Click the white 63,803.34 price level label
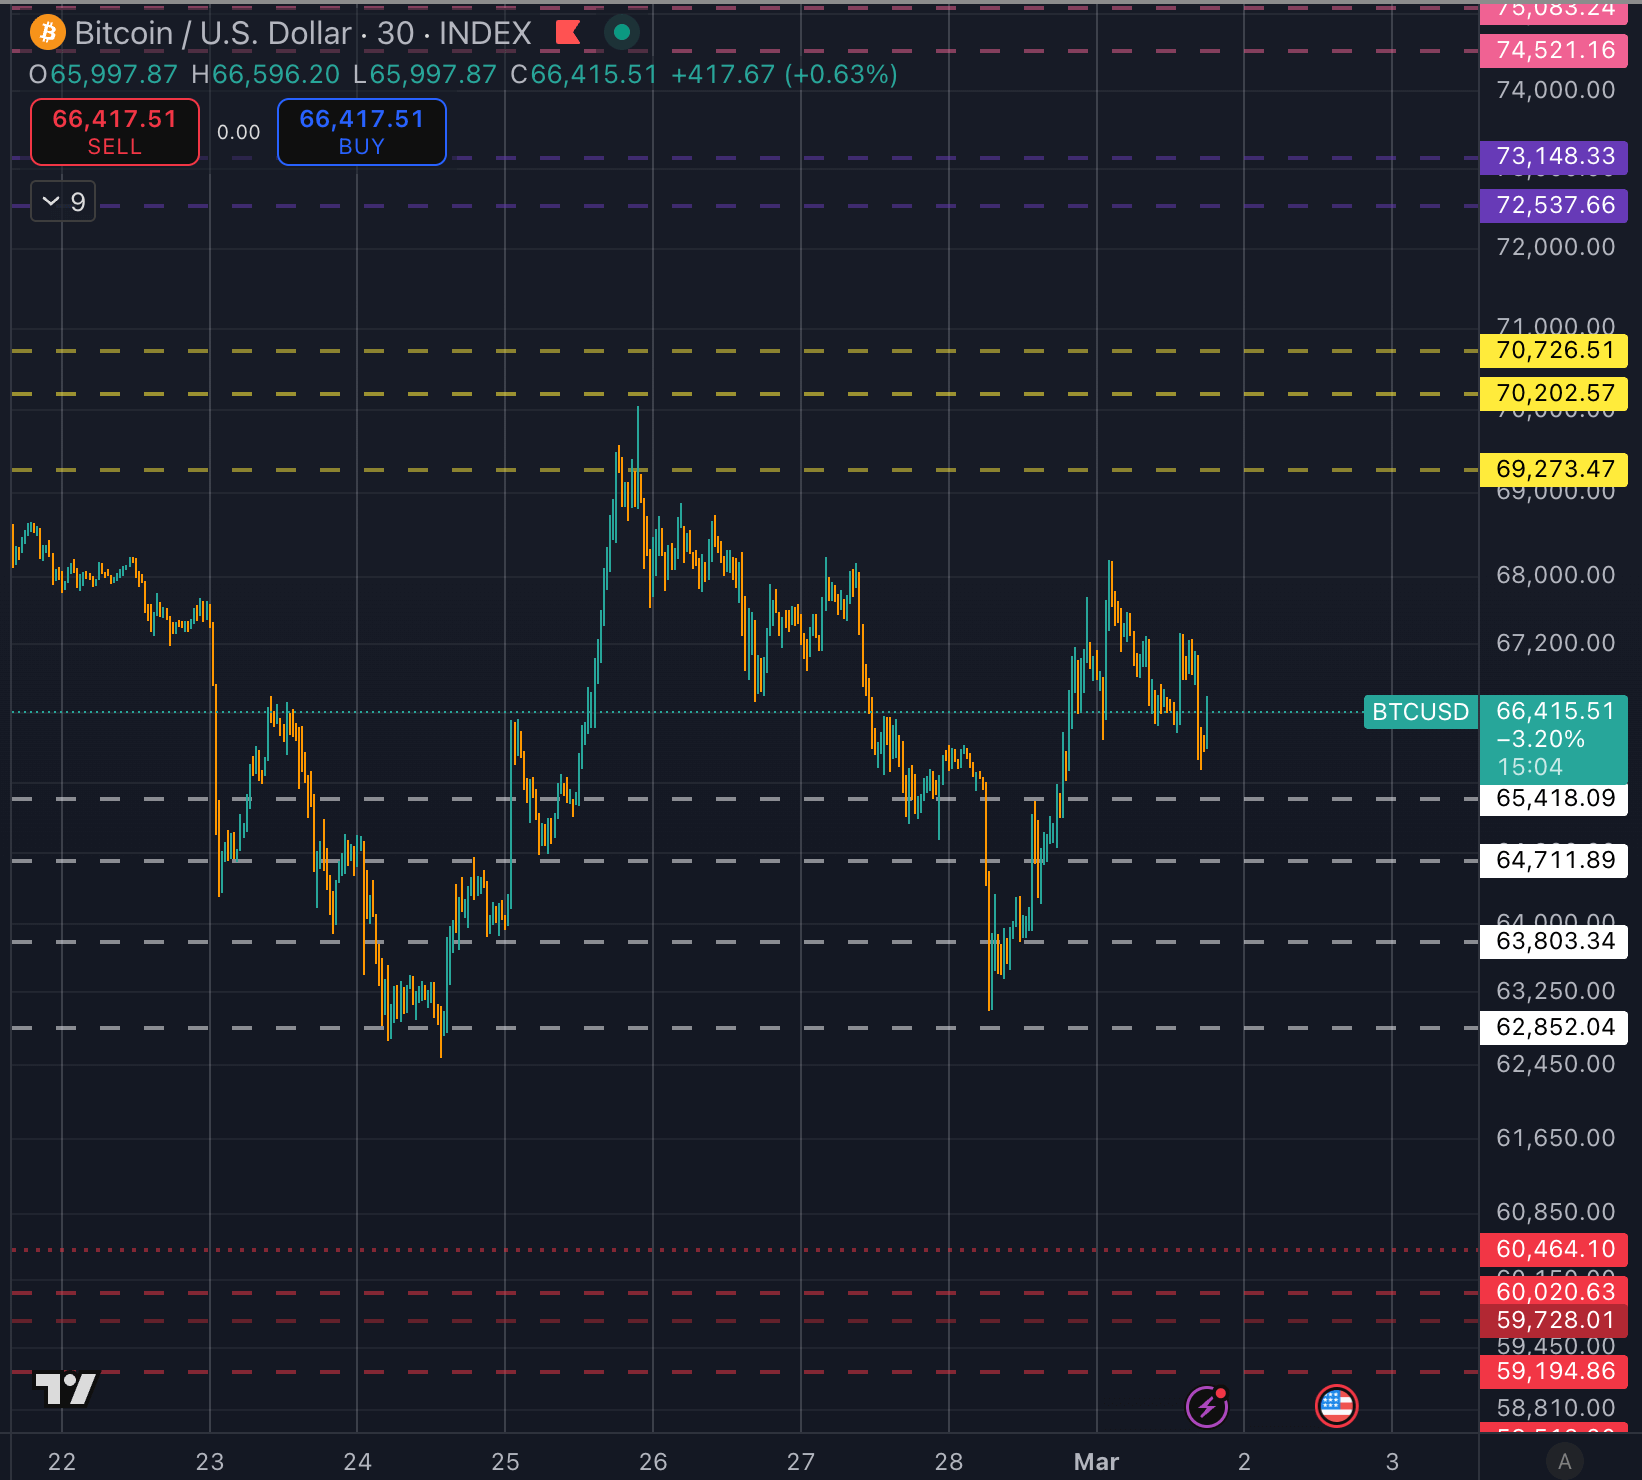The image size is (1642, 1480). tap(1554, 942)
